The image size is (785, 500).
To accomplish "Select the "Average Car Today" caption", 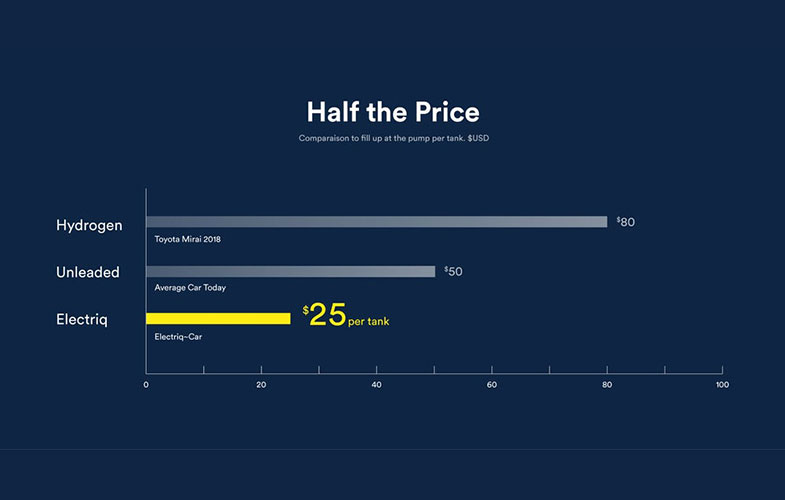I will coord(190,288).
